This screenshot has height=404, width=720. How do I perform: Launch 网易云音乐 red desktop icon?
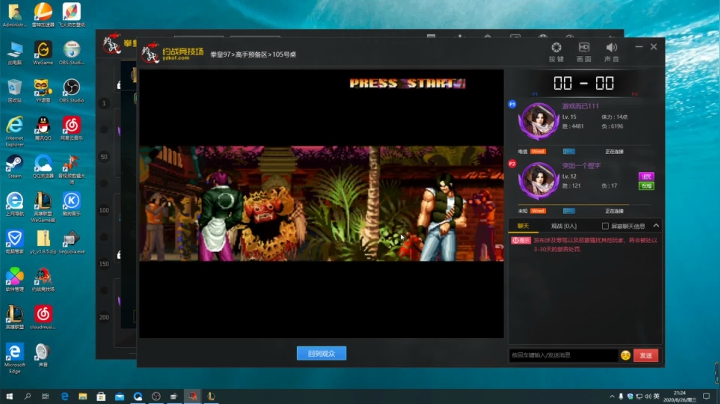pos(72,128)
